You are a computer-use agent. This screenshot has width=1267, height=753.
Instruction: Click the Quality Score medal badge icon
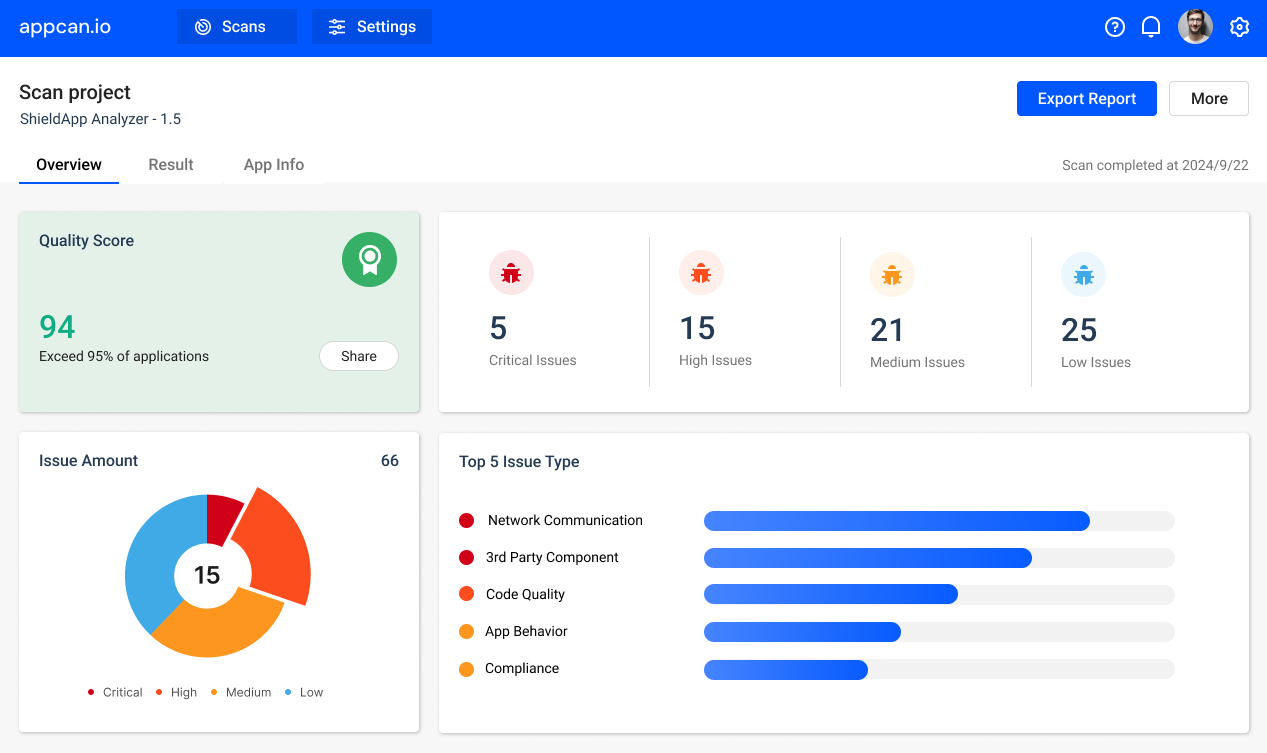[369, 259]
